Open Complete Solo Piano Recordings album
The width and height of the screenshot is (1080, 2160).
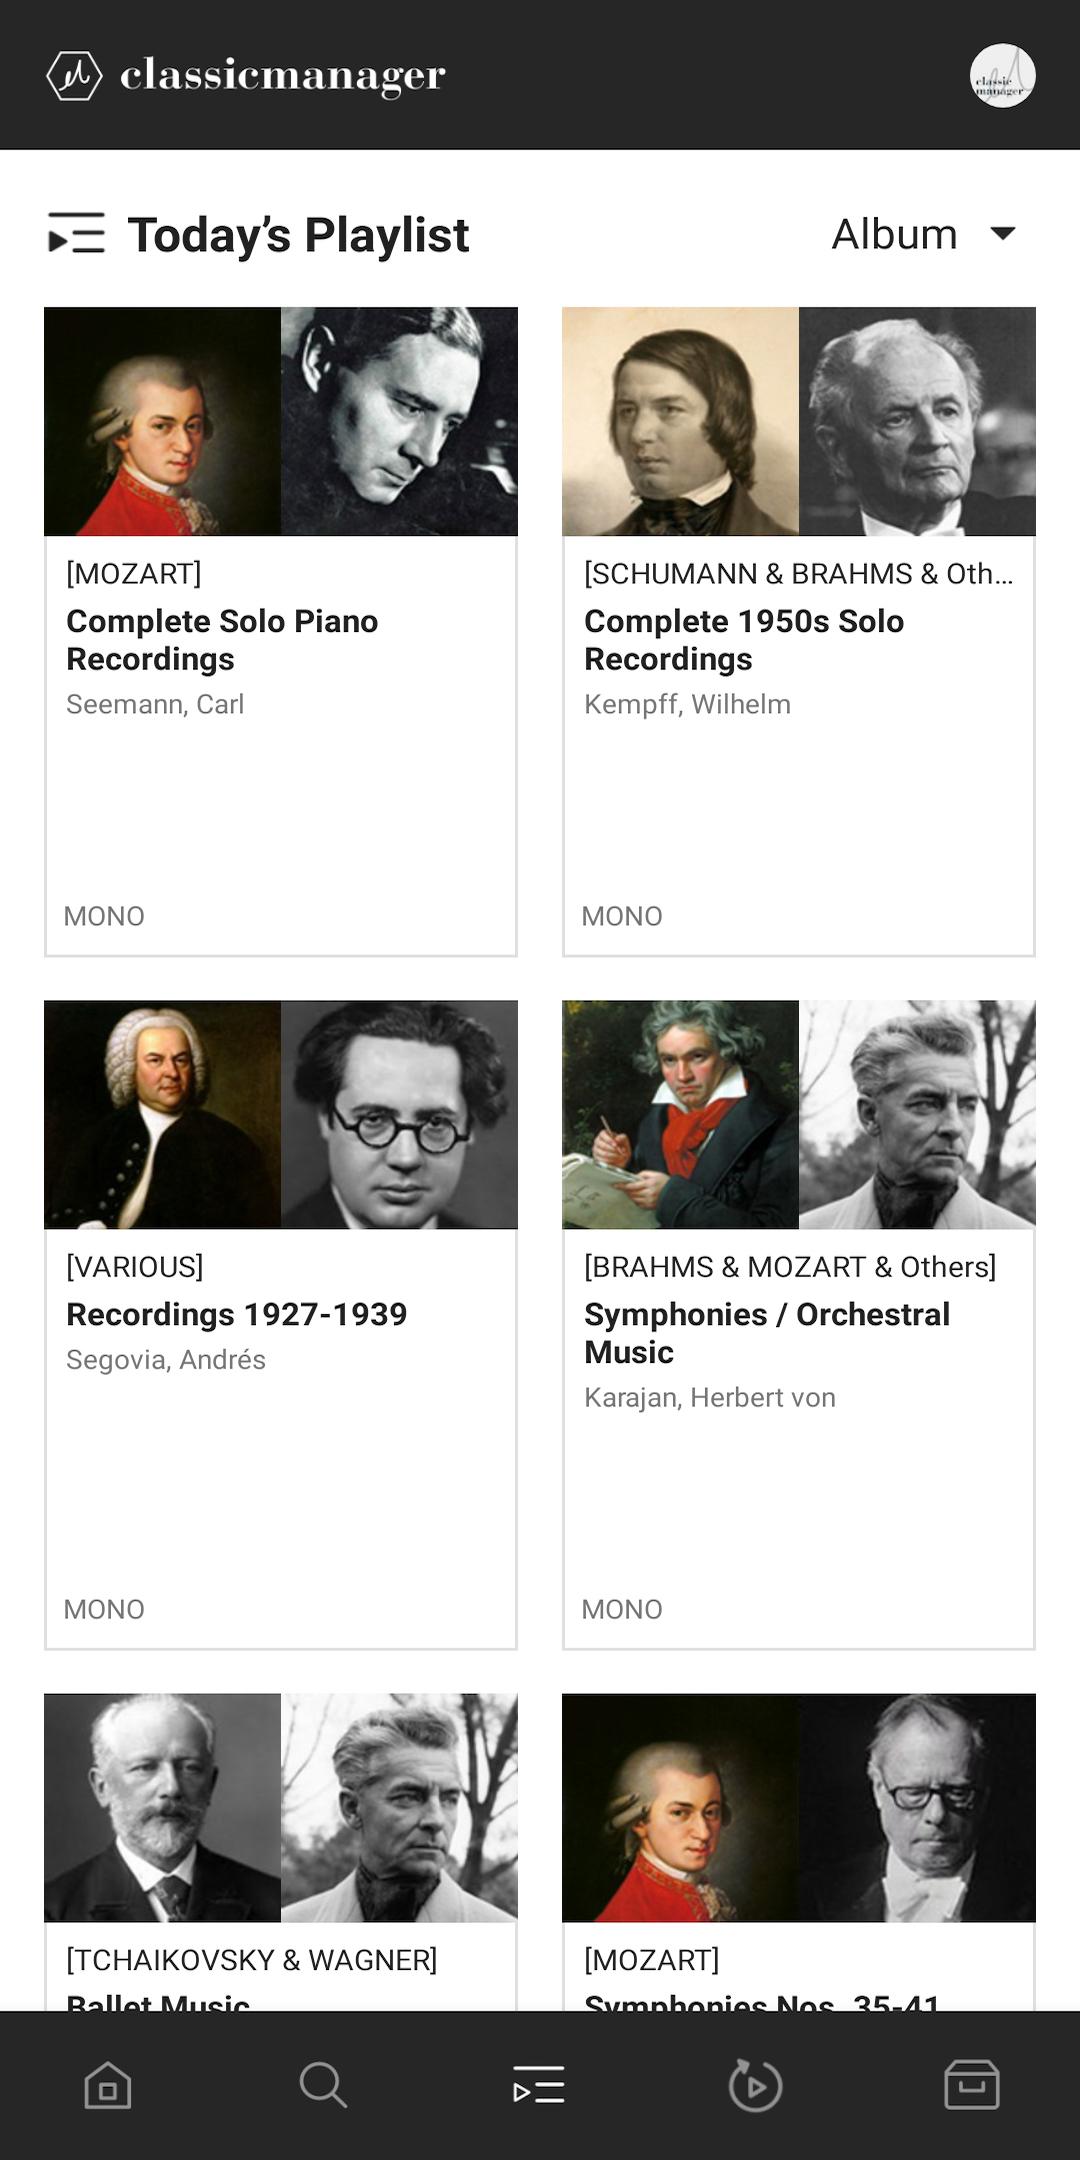coord(222,640)
